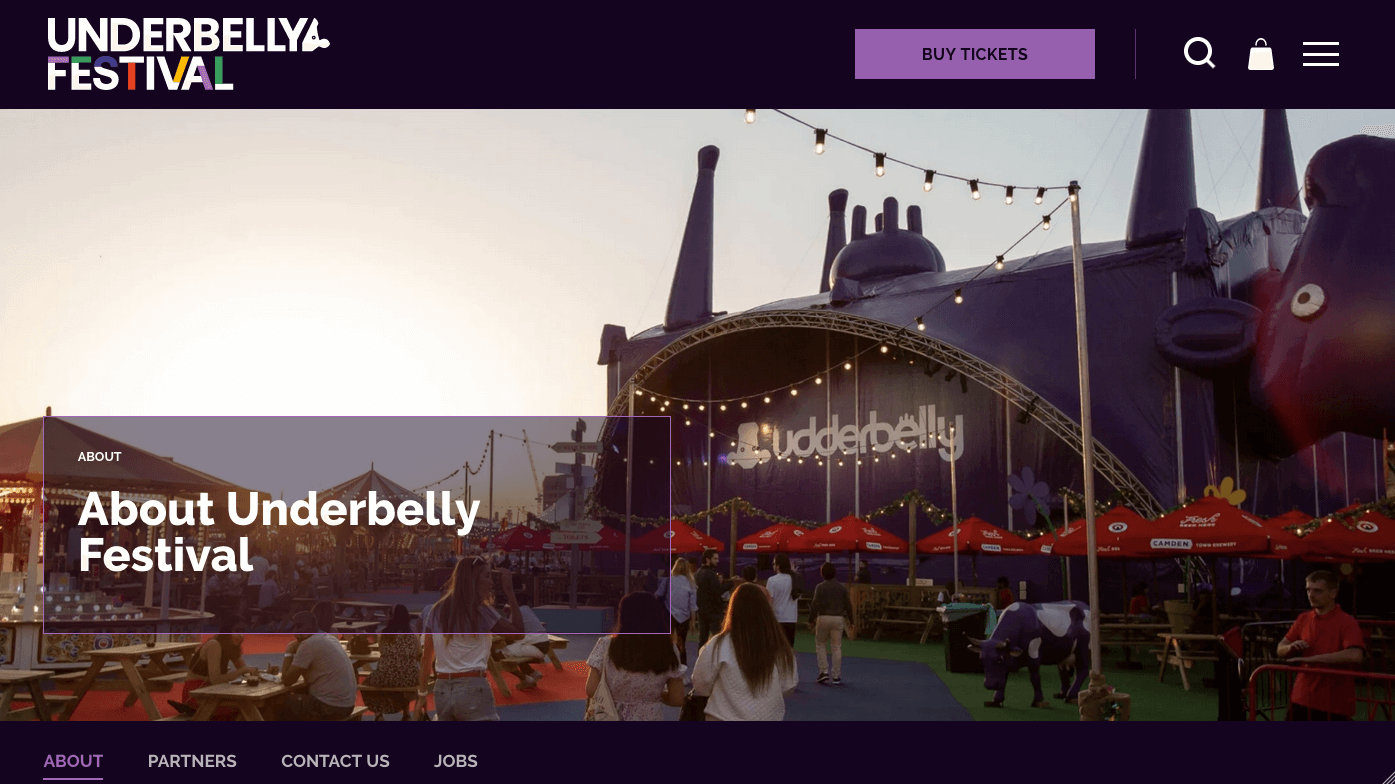1395x784 pixels.
Task: Go to the CONTACT US tab
Action: point(335,761)
